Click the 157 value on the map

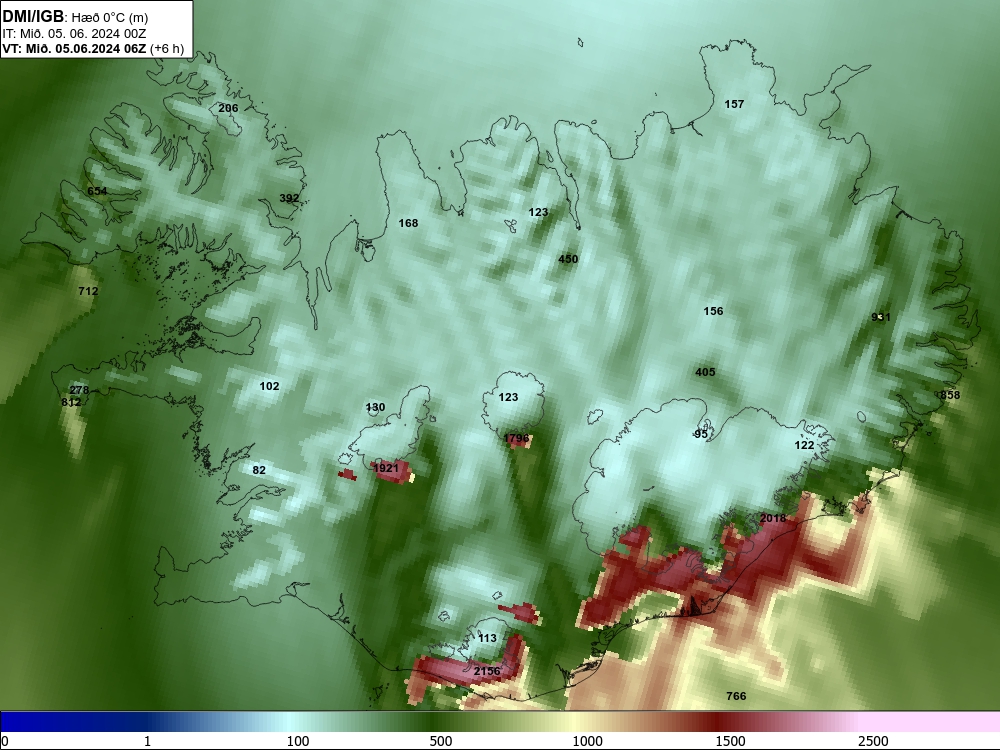[x=734, y=104]
